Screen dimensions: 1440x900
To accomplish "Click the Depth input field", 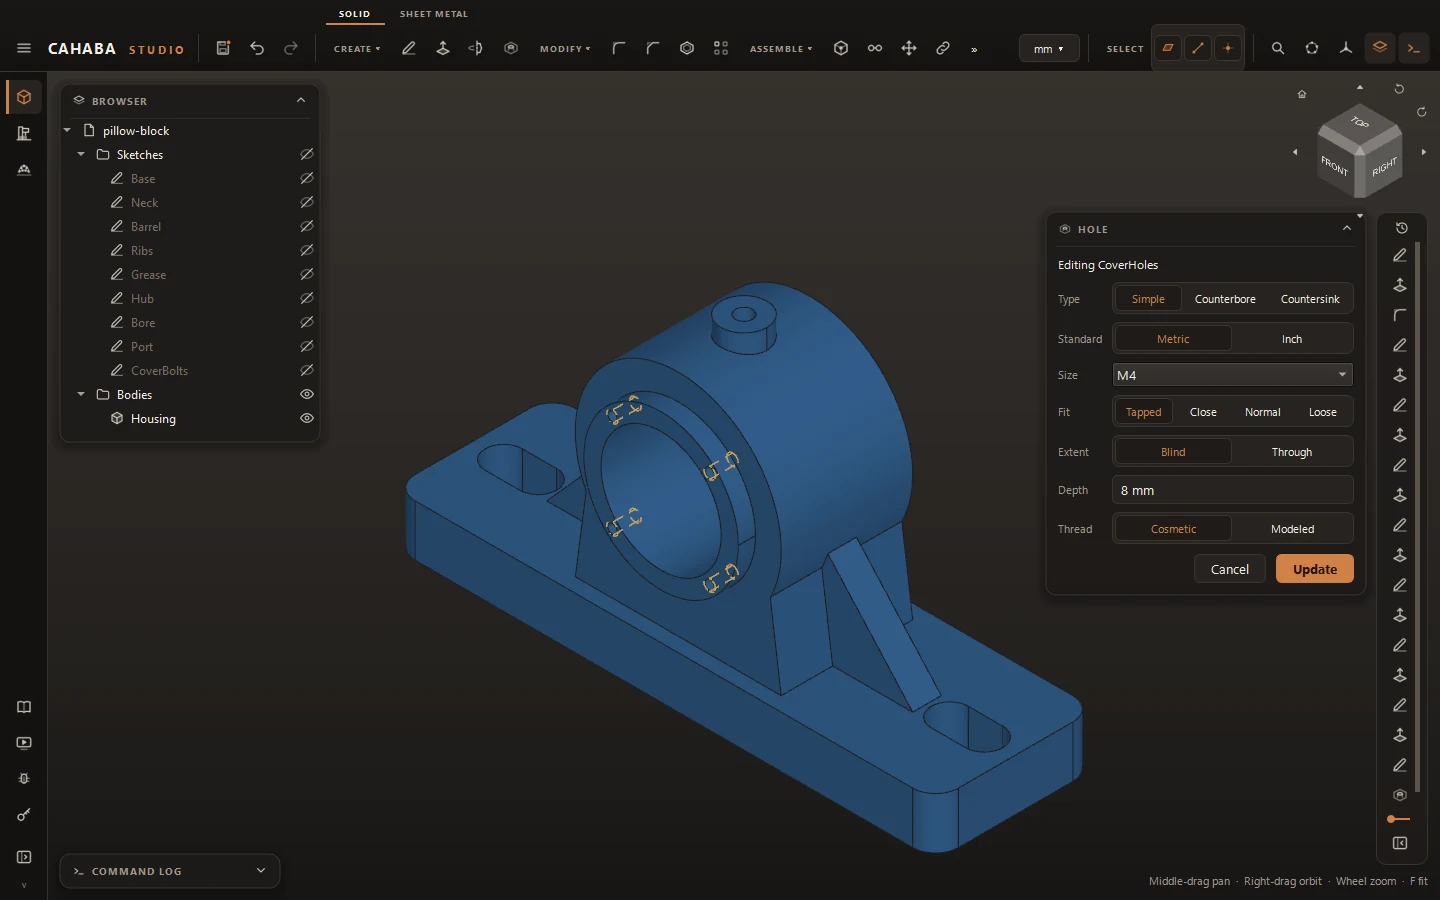I will click(1232, 490).
